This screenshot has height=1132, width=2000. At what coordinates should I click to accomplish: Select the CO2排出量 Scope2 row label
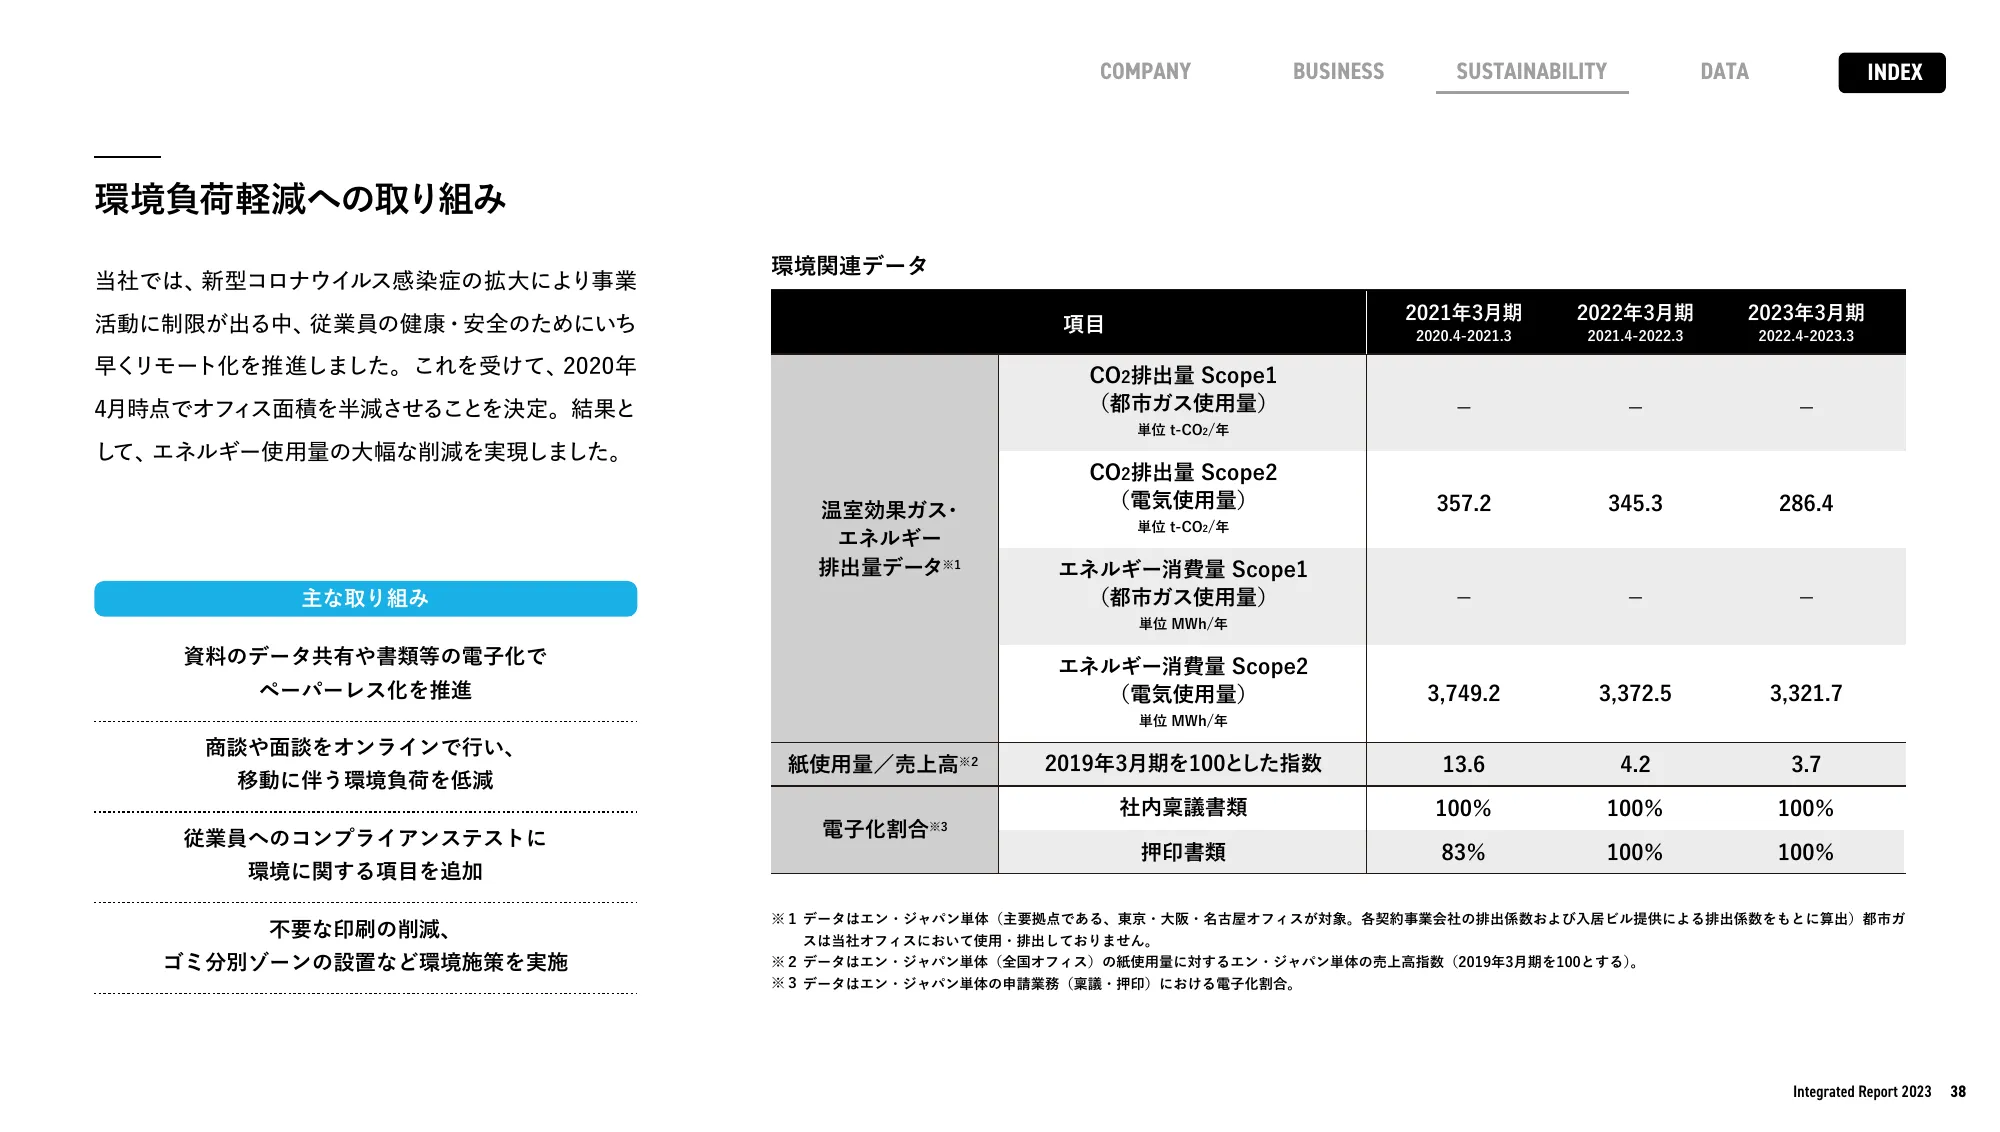(x=1183, y=499)
